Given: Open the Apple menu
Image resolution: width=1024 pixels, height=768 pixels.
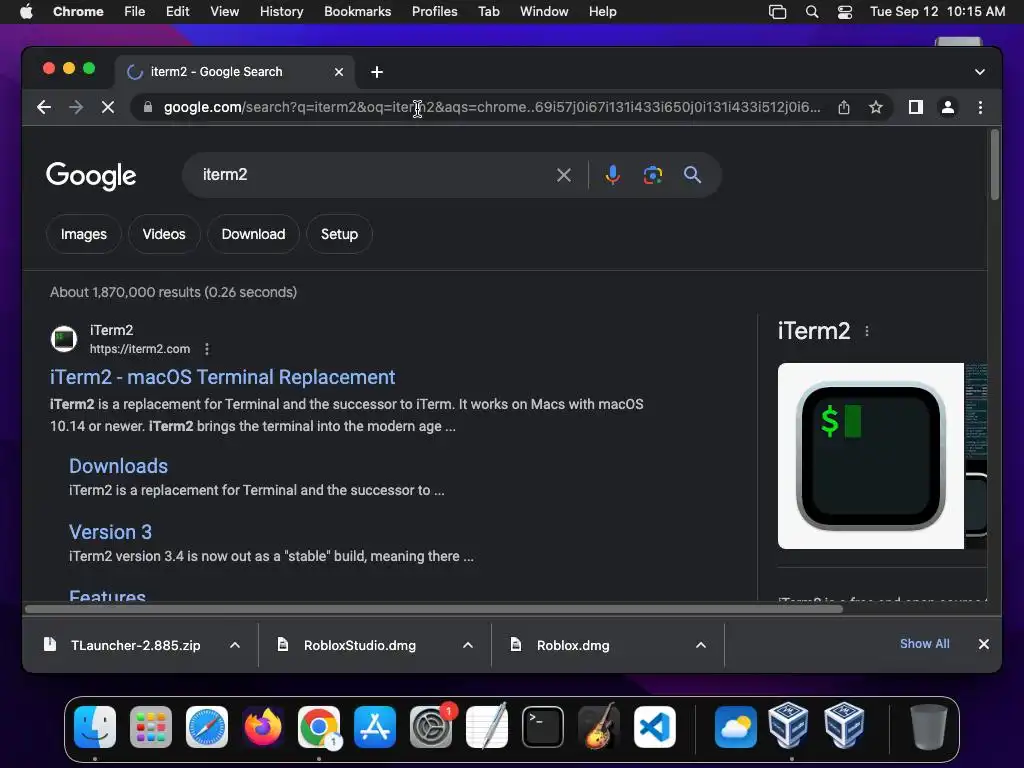Looking at the screenshot, I should [x=26, y=12].
